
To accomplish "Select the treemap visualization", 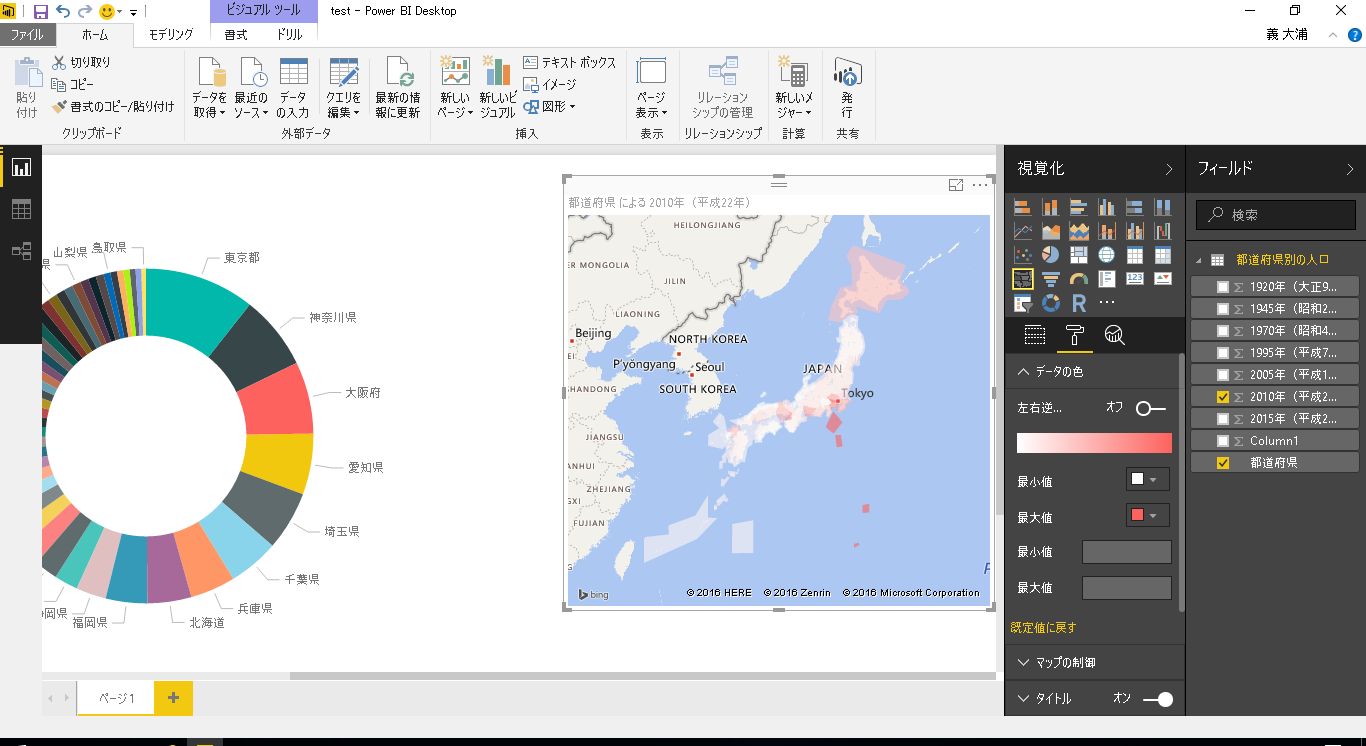I will pos(1079,255).
